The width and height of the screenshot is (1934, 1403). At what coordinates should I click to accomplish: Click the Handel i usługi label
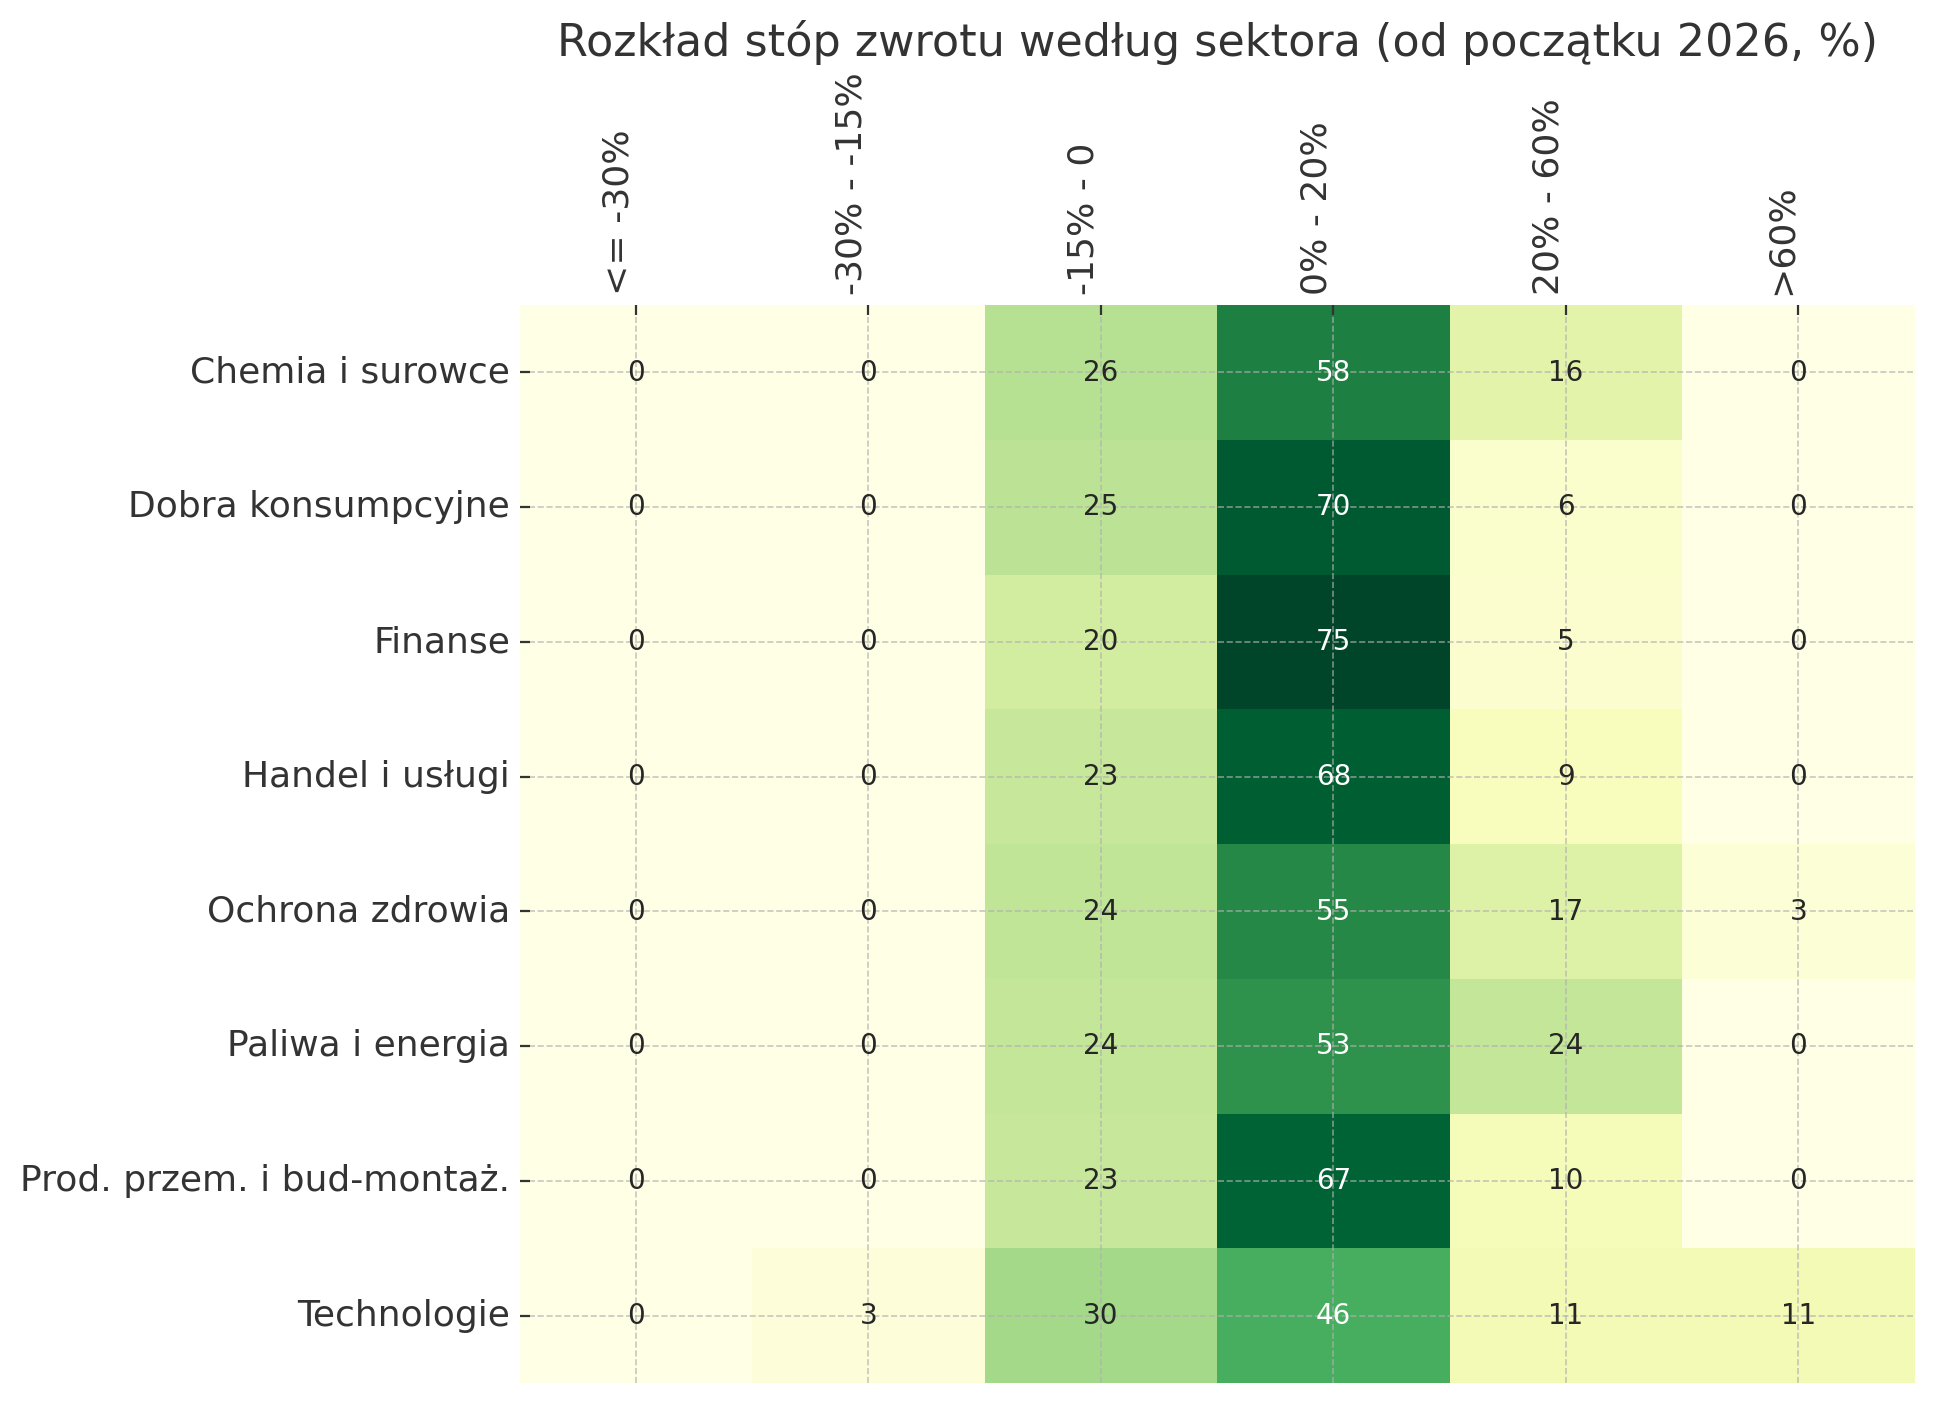375,776
